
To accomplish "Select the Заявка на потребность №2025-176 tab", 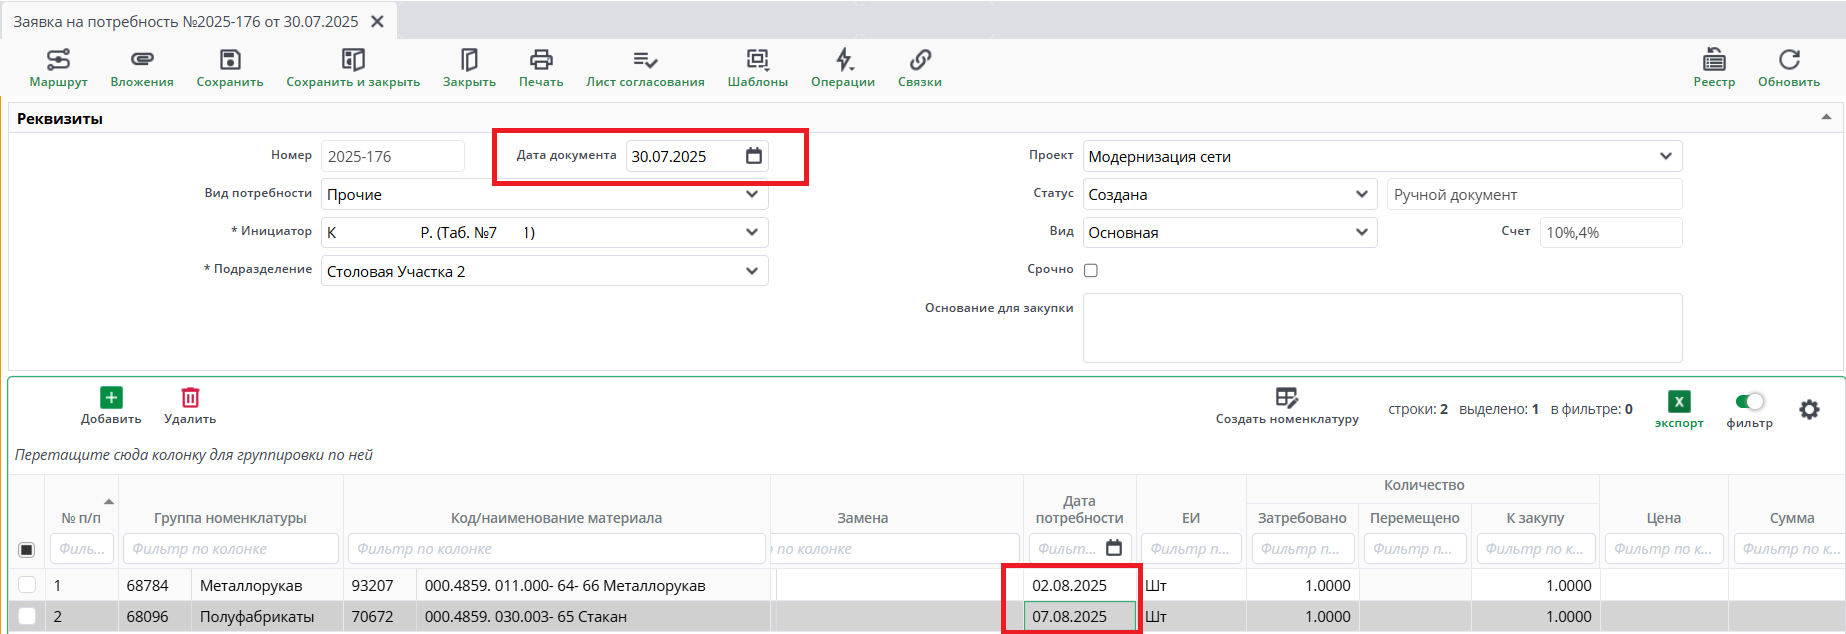I will pos(186,21).
